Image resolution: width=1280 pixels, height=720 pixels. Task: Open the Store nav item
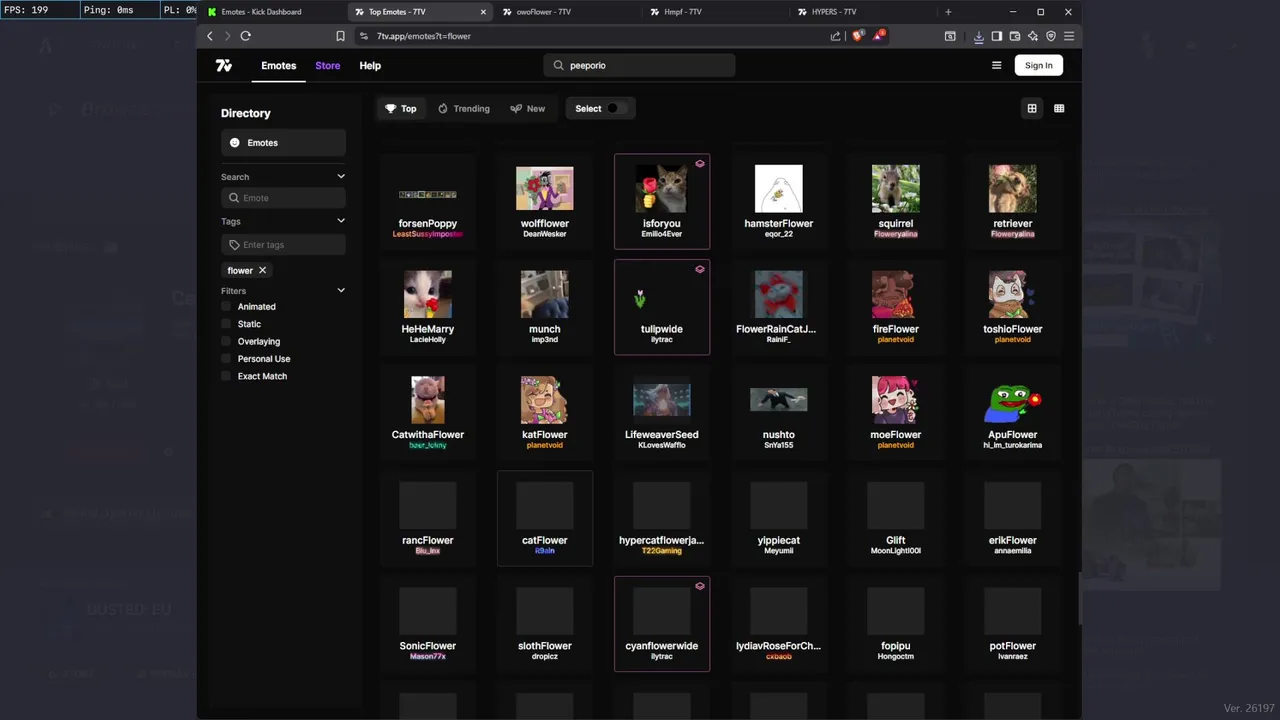pyautogui.click(x=328, y=65)
